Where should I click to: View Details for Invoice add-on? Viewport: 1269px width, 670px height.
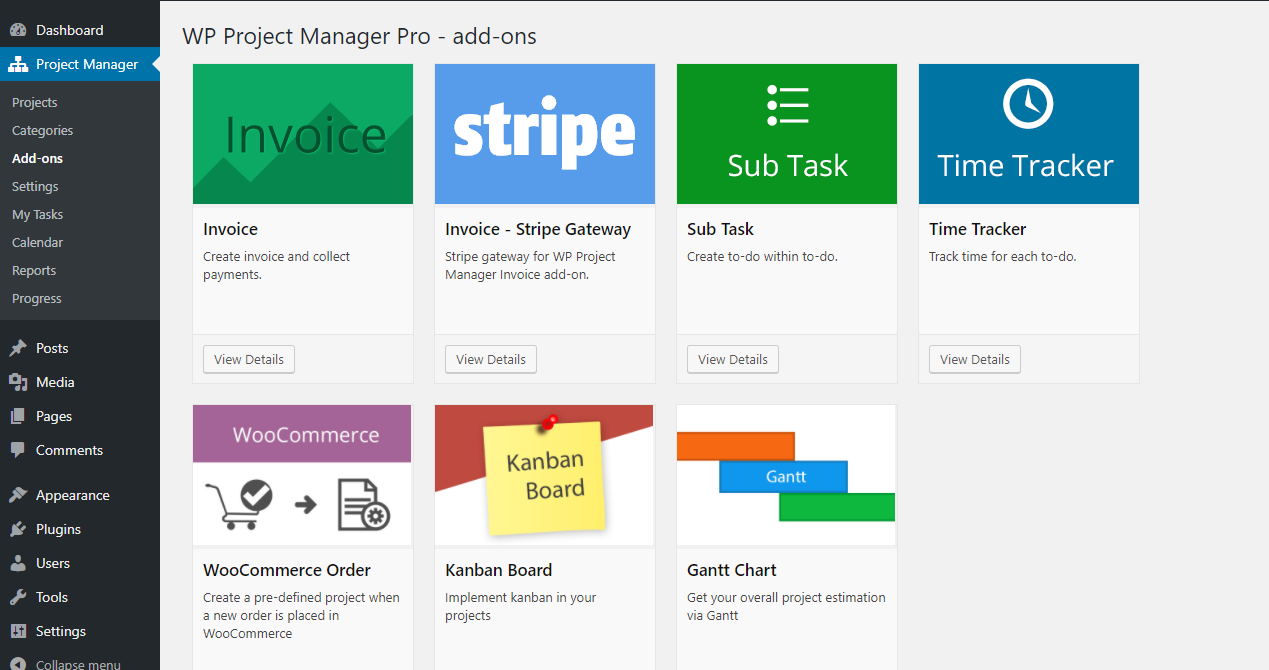point(249,359)
